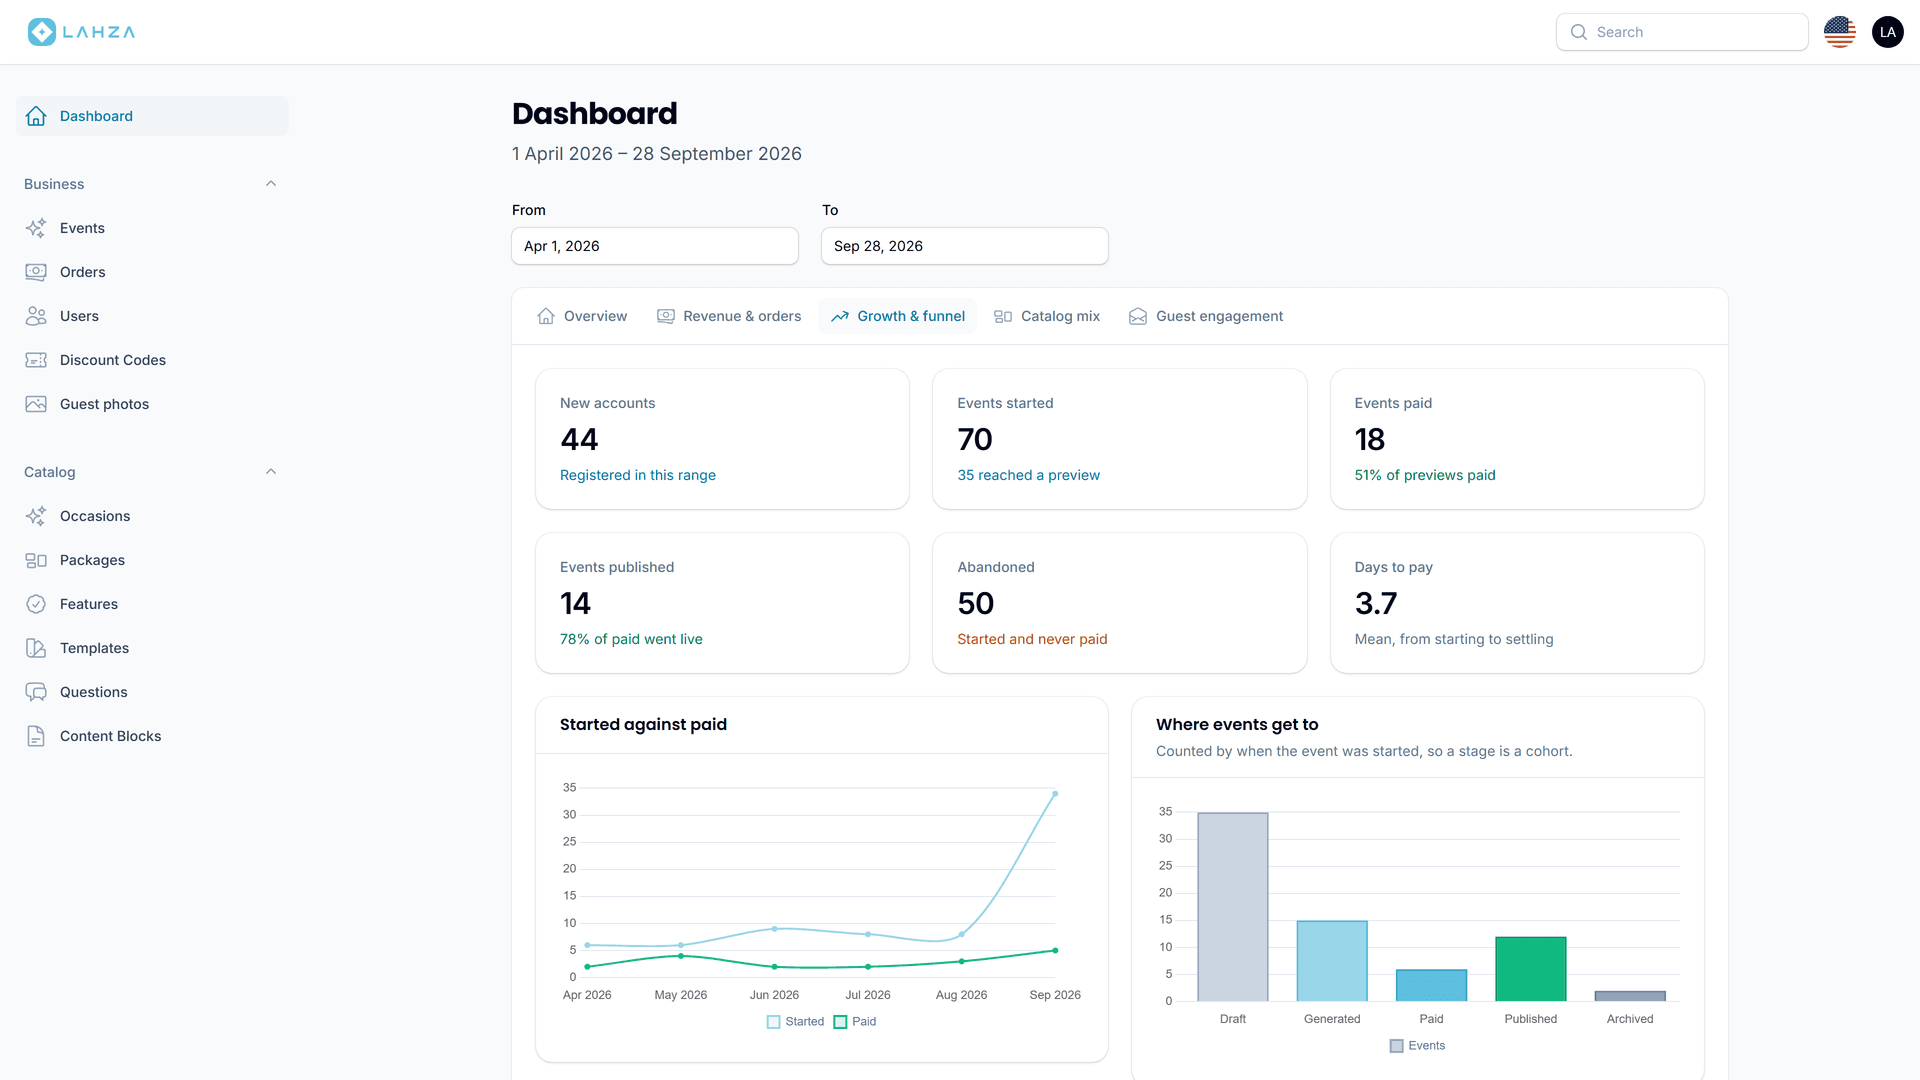Image resolution: width=1920 pixels, height=1080 pixels.
Task: Open Guest photos from sidebar
Action: [152, 404]
